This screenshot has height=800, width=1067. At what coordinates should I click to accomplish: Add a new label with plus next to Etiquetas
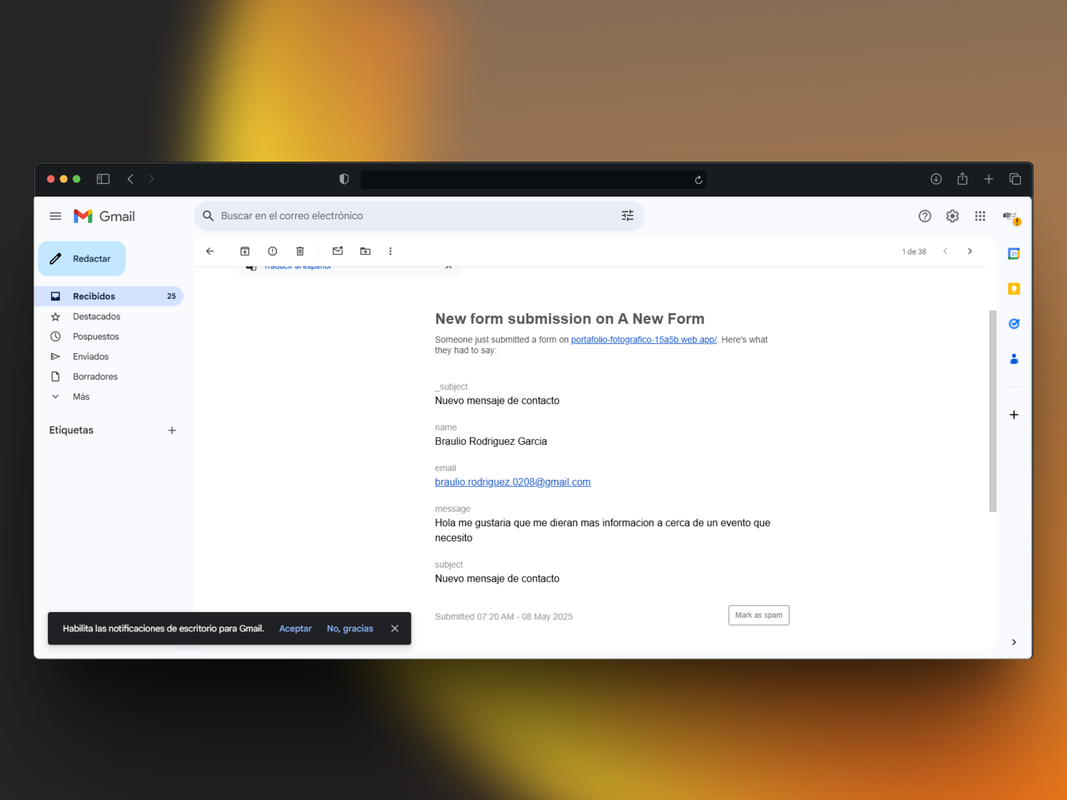tap(172, 430)
